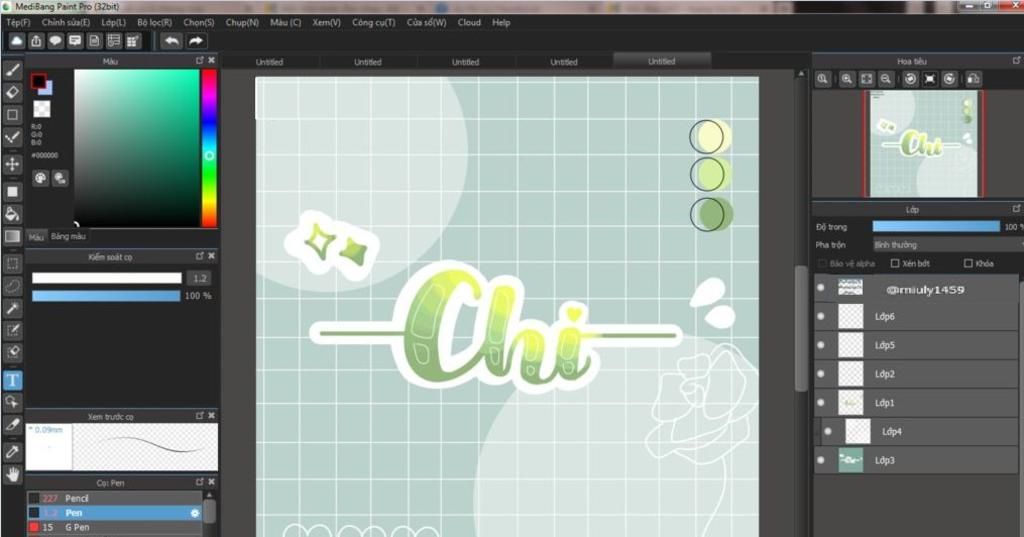1024x537 pixels.
Task: Click the Undo arrow
Action: [172, 41]
